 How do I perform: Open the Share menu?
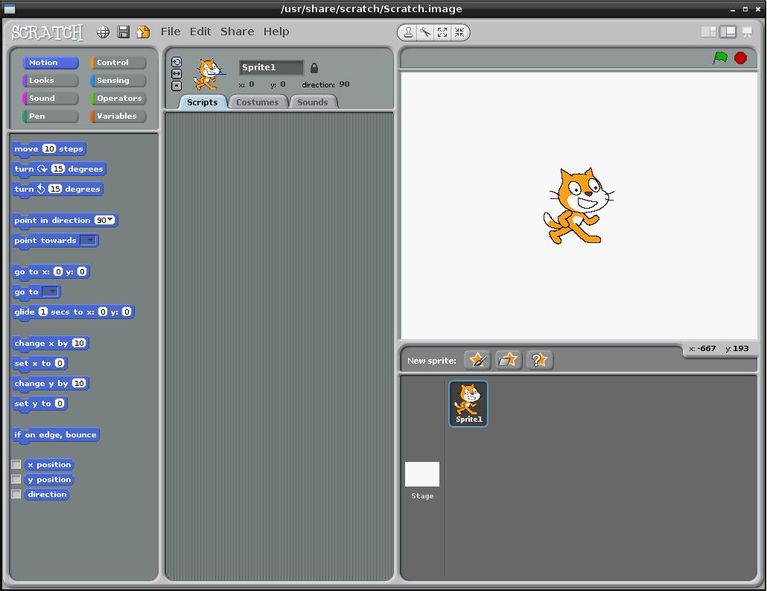237,32
